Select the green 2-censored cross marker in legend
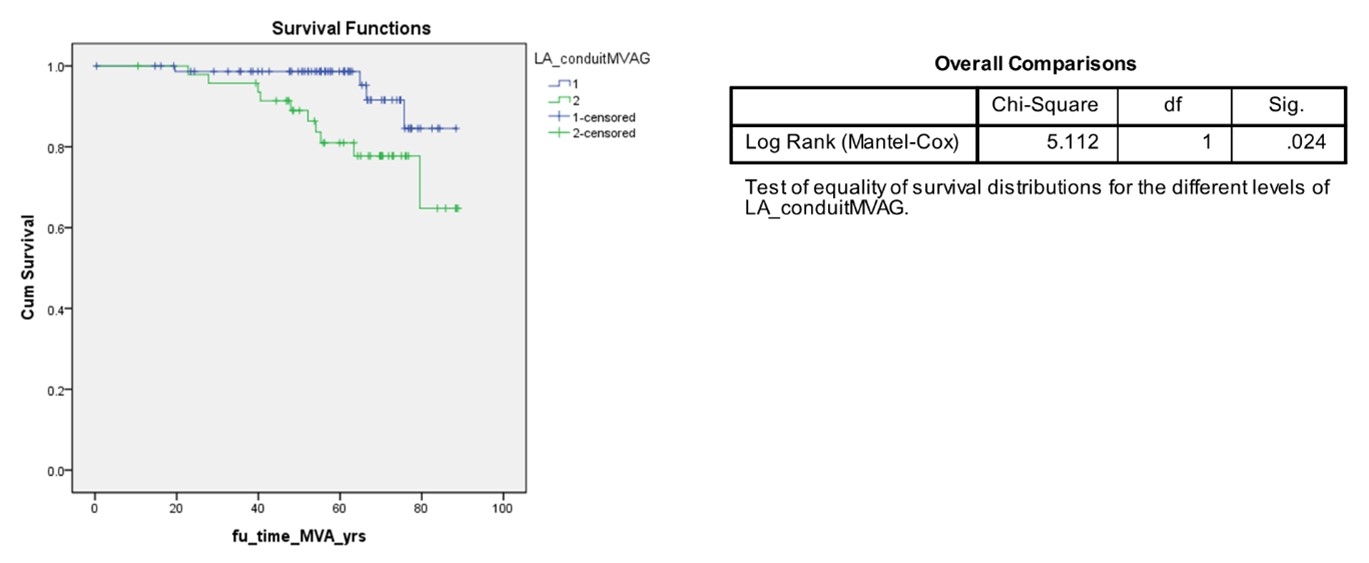Image resolution: width=1369 pixels, height=563 pixels. [x=561, y=133]
